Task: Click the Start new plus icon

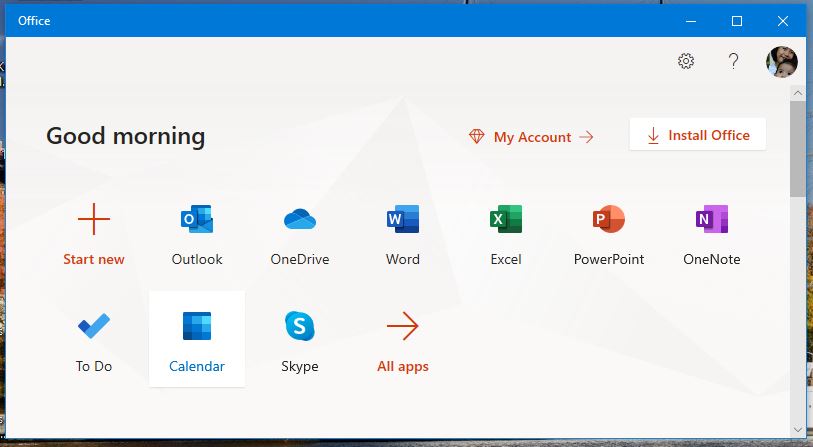Action: pos(94,219)
